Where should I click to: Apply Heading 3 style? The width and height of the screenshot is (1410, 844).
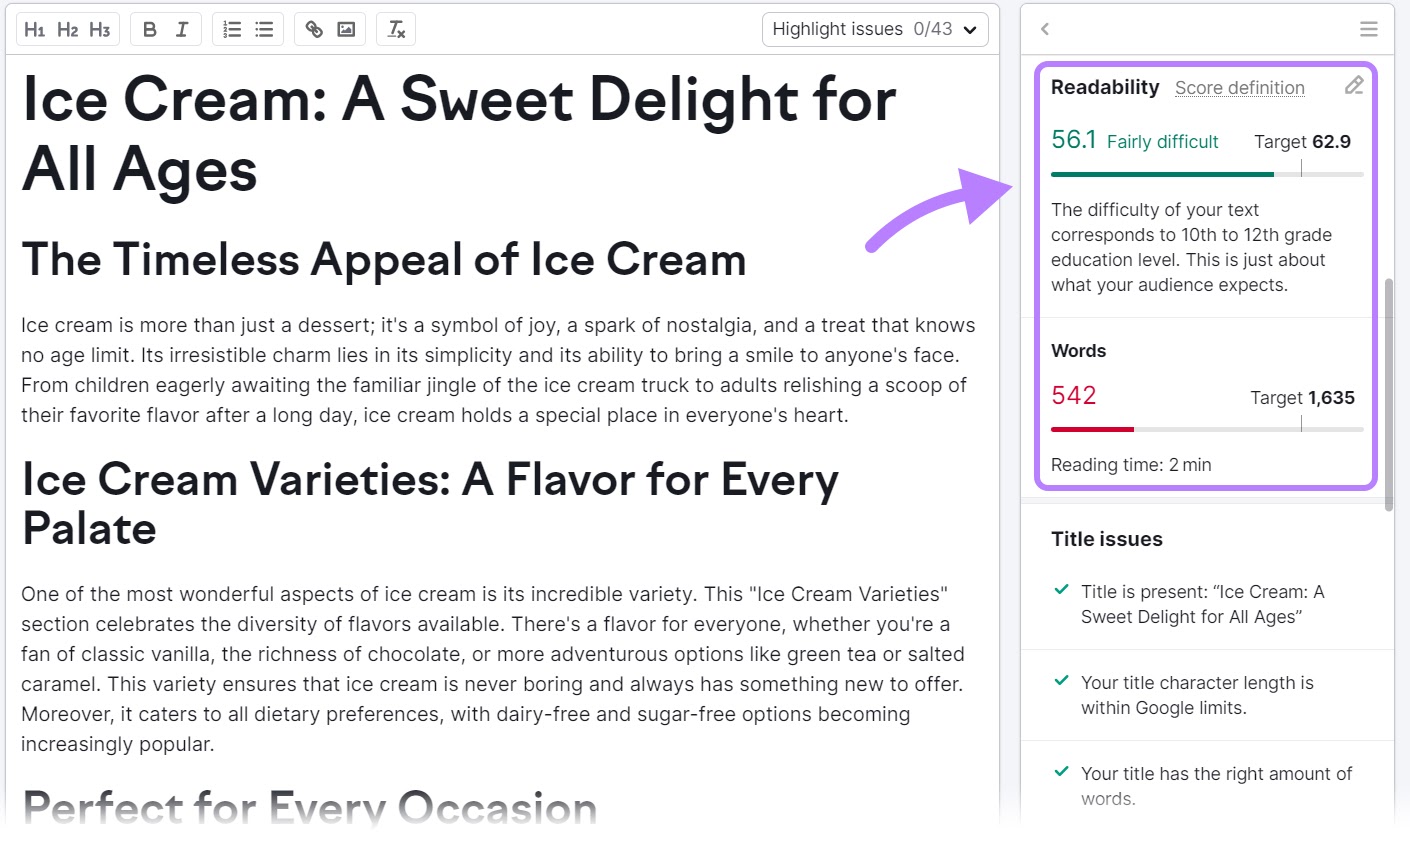(98, 29)
